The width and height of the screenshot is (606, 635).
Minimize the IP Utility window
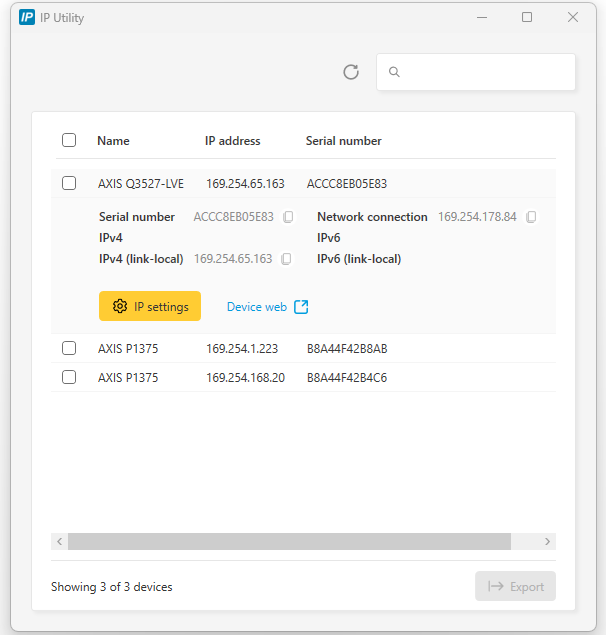[x=482, y=17]
